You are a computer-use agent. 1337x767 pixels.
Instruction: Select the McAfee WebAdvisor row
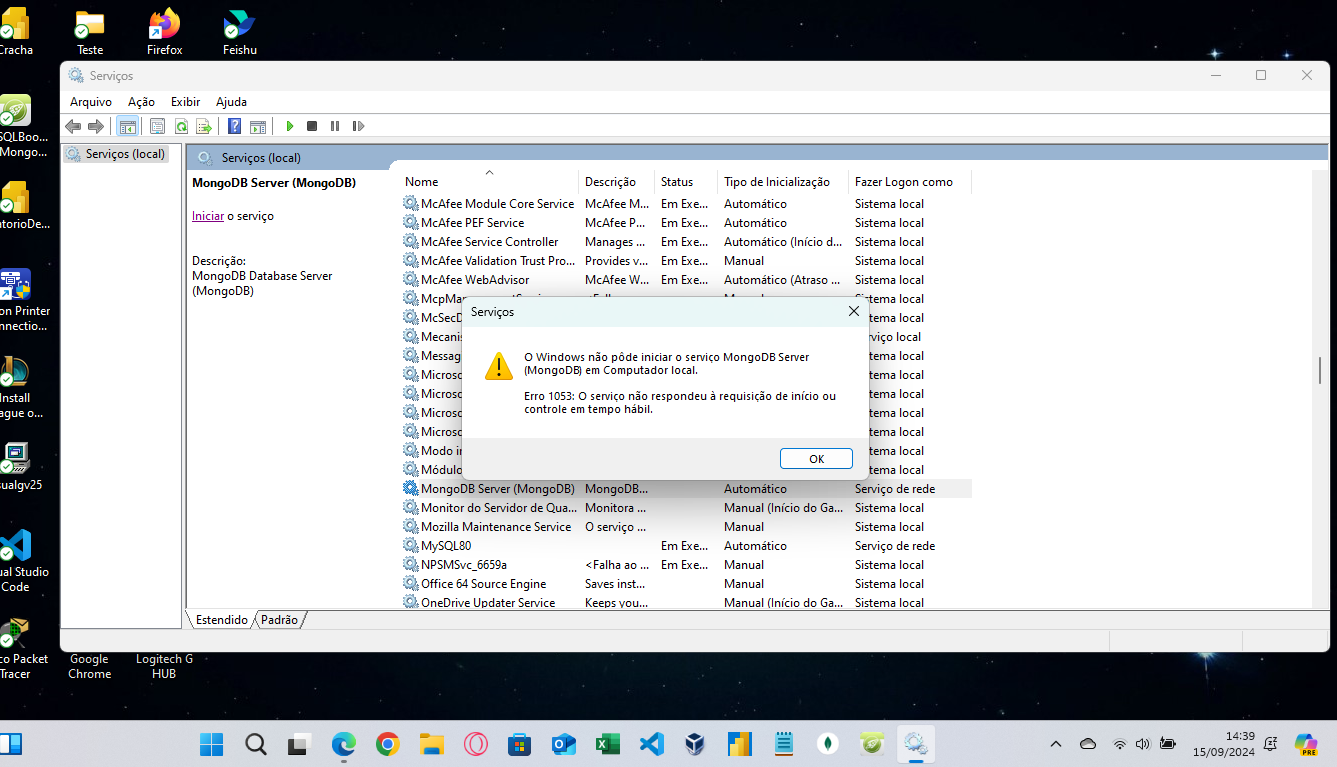coord(686,280)
